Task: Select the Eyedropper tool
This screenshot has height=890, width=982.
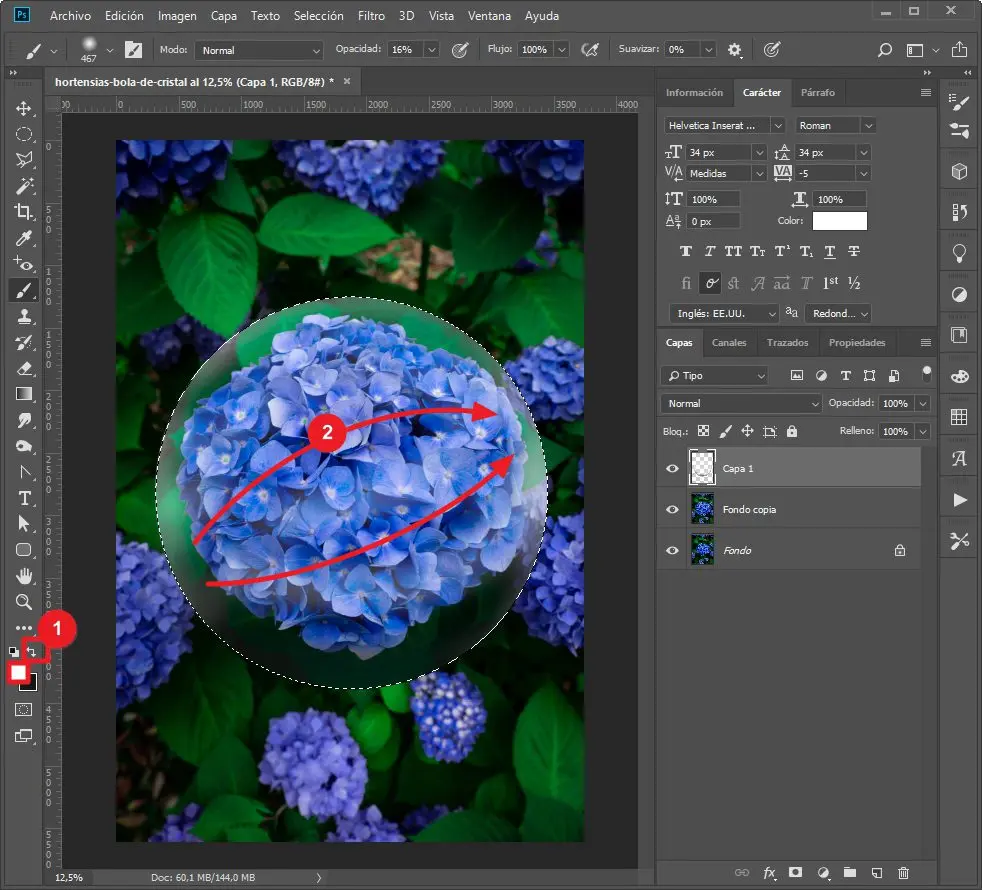Action: [24, 238]
